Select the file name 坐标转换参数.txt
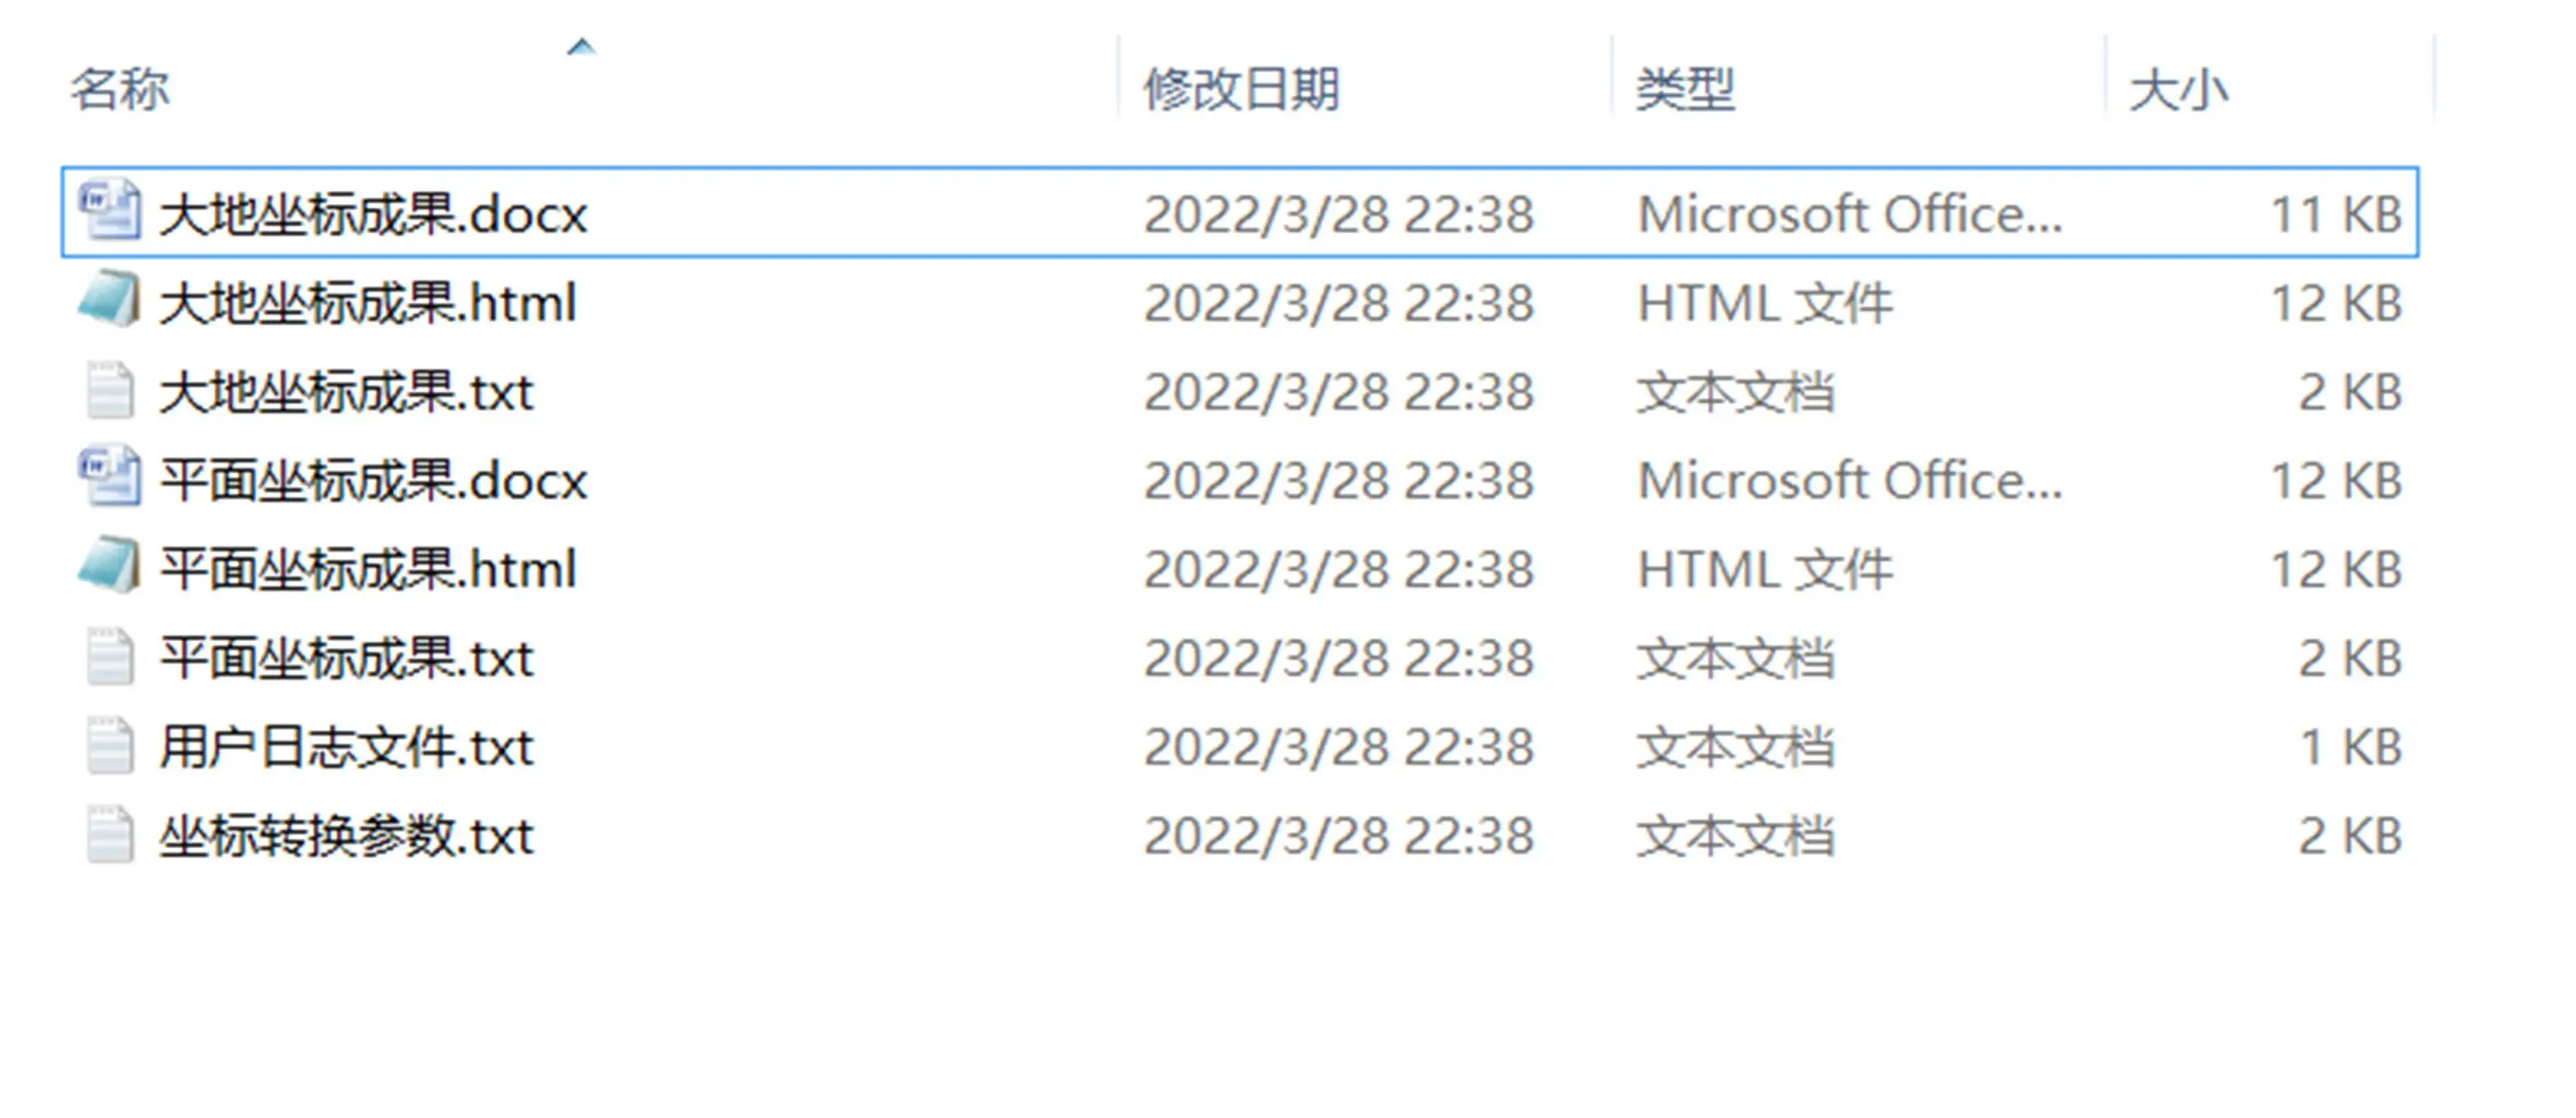This screenshot has width=2576, height=1118. click(347, 835)
